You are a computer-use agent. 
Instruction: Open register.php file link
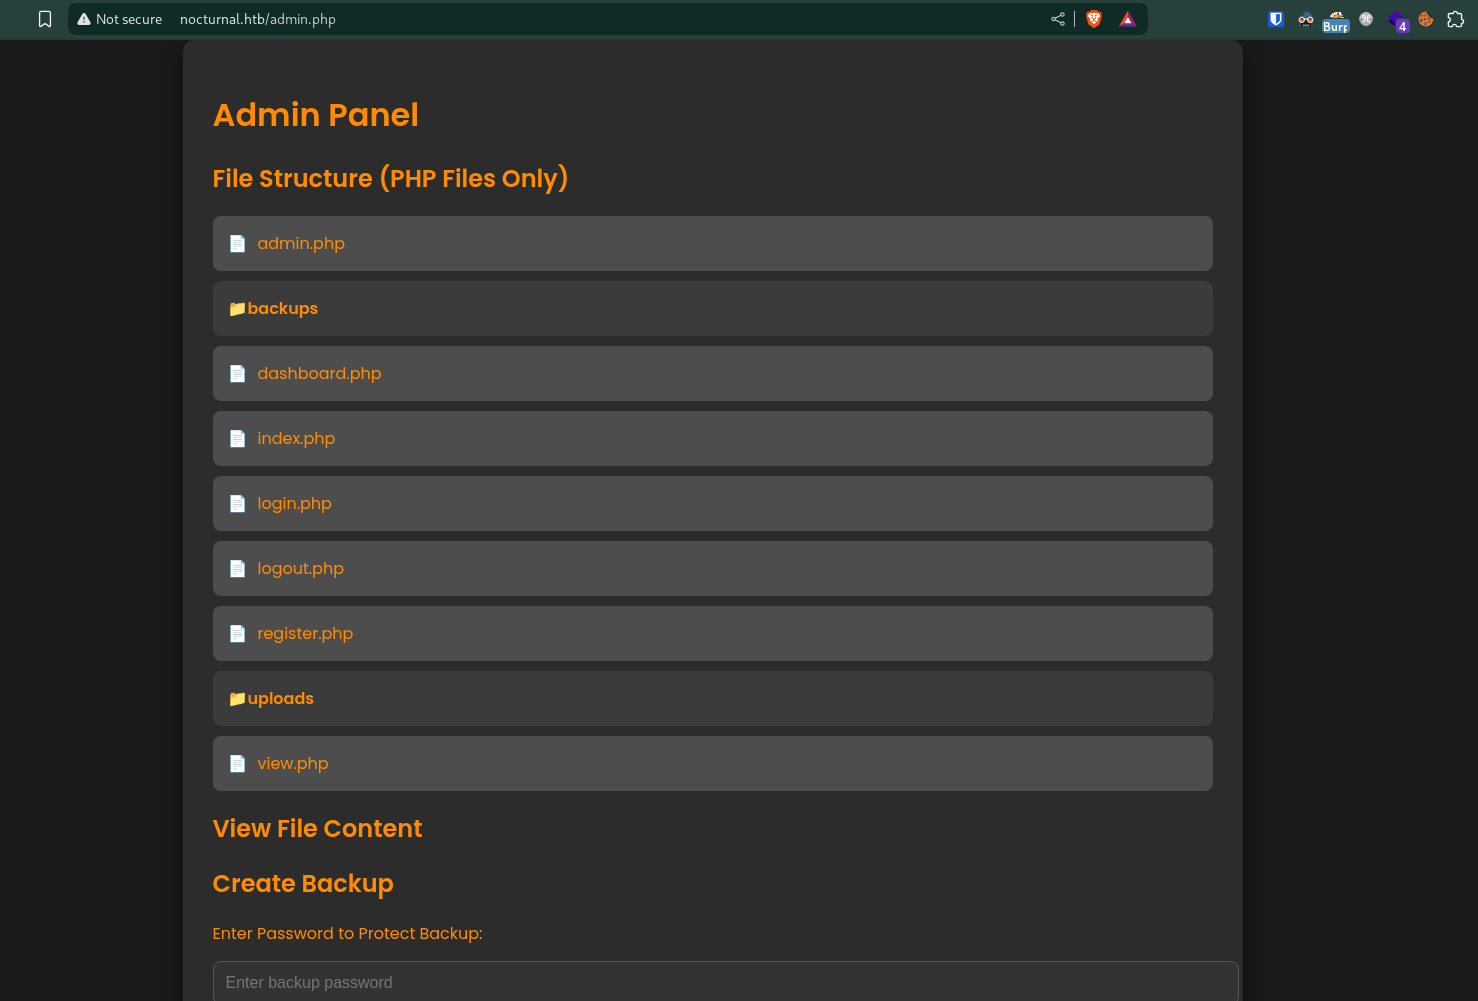(x=305, y=633)
